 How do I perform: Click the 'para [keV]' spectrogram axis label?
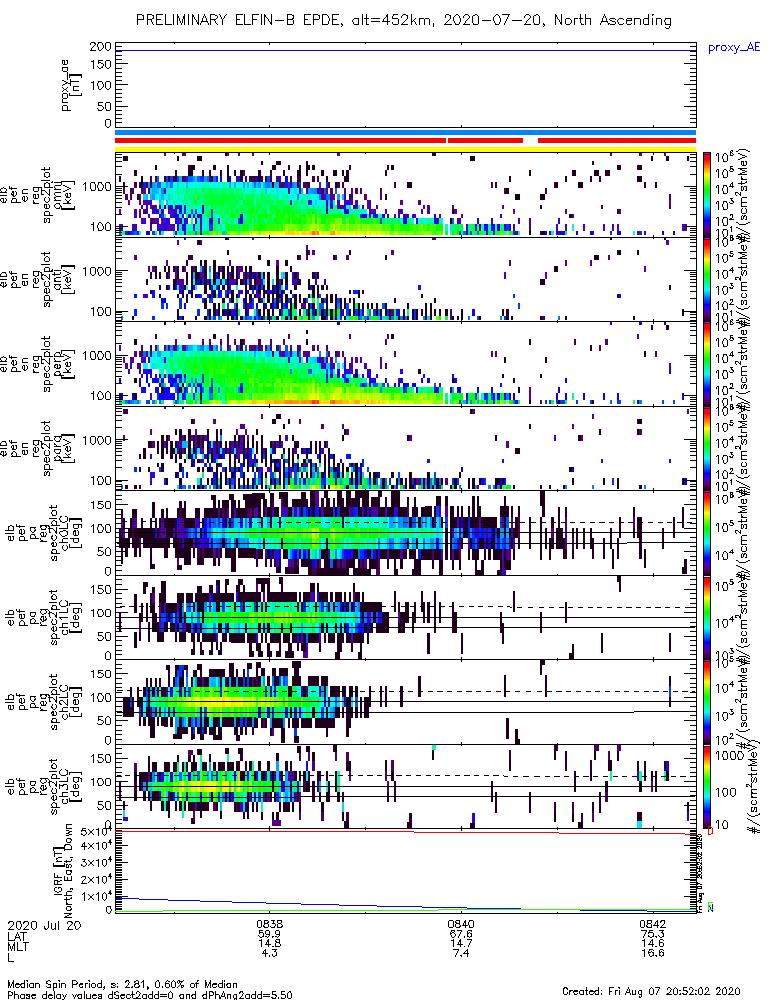point(64,448)
